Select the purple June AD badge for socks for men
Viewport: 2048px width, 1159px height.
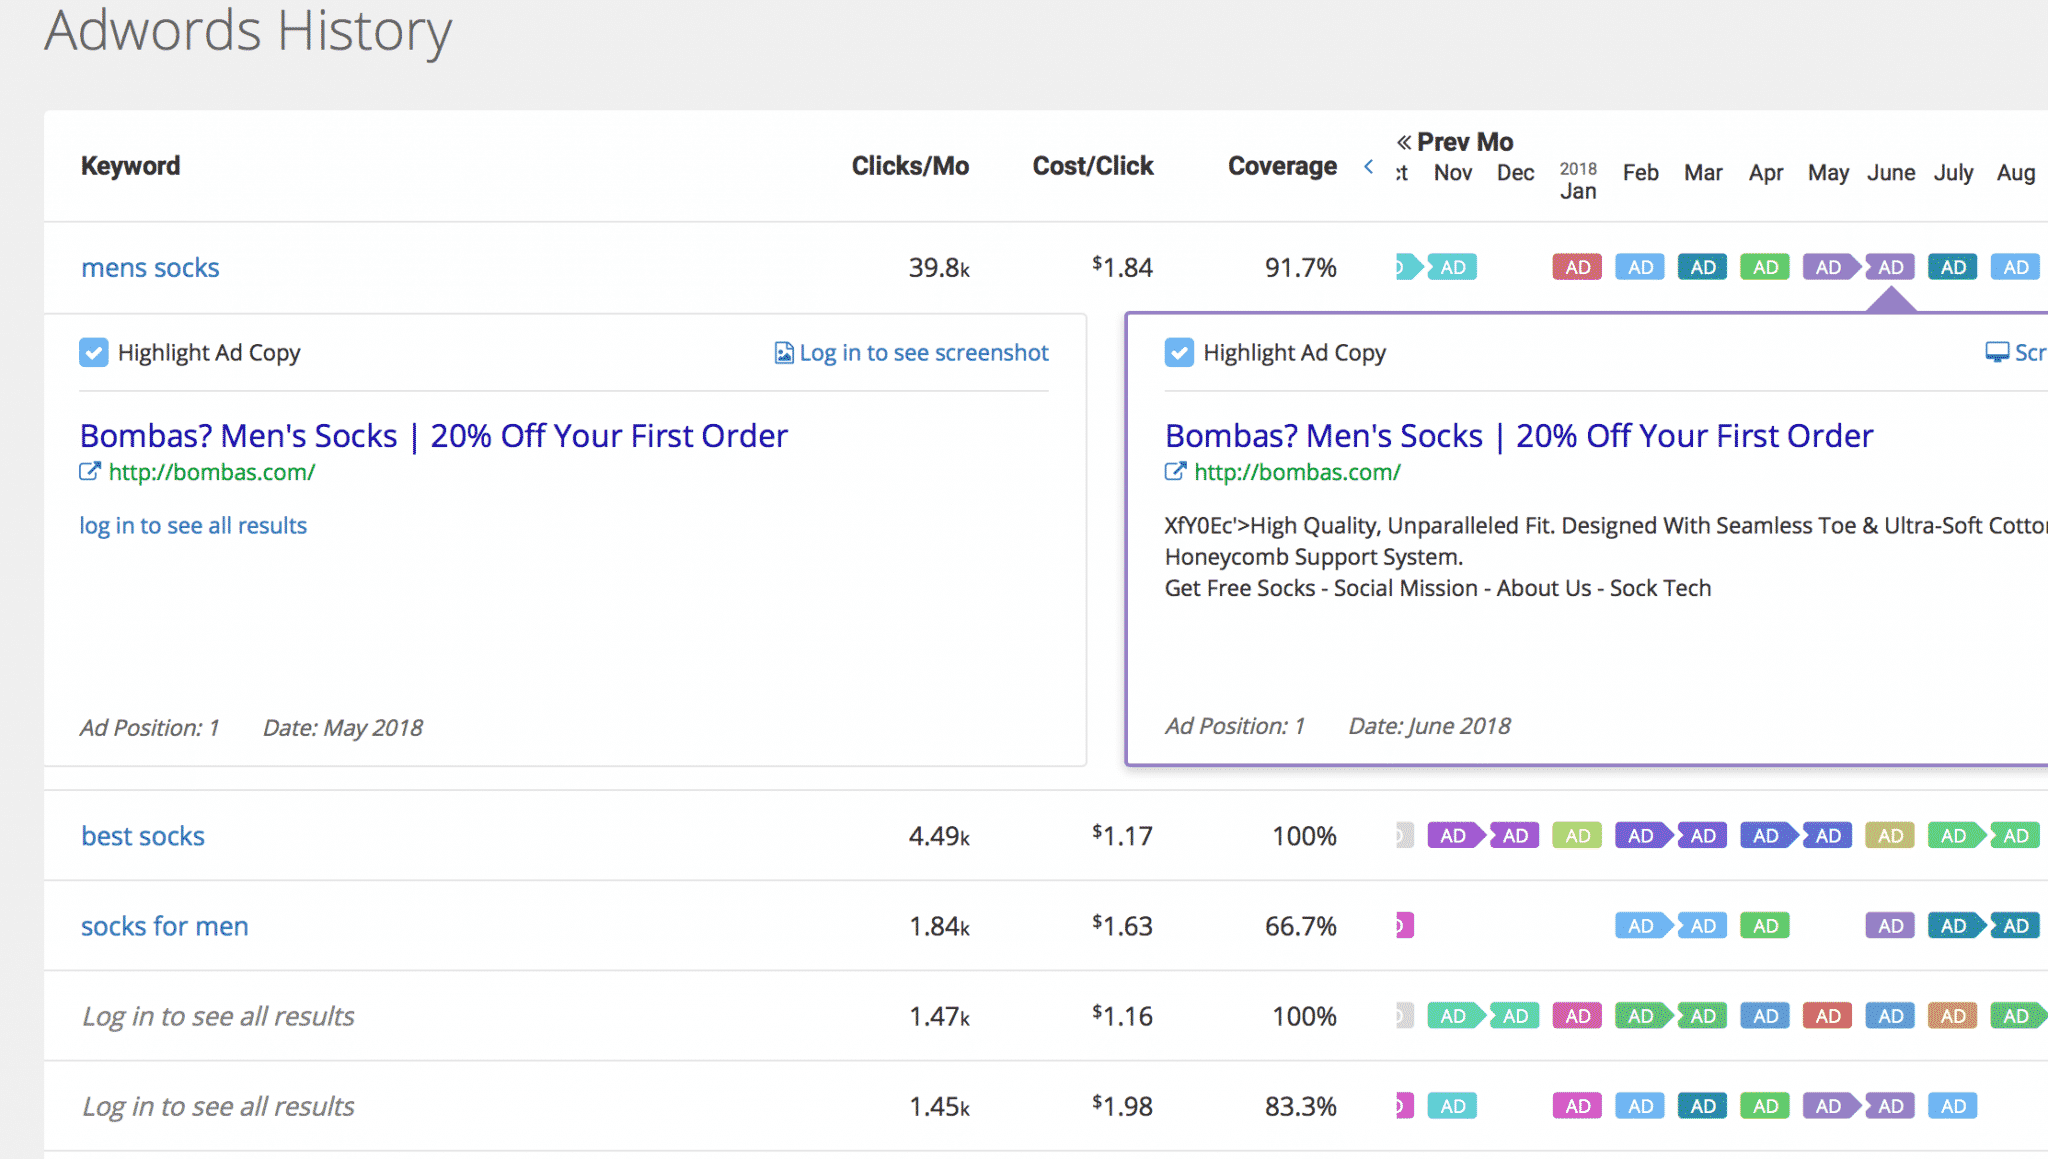click(1890, 926)
